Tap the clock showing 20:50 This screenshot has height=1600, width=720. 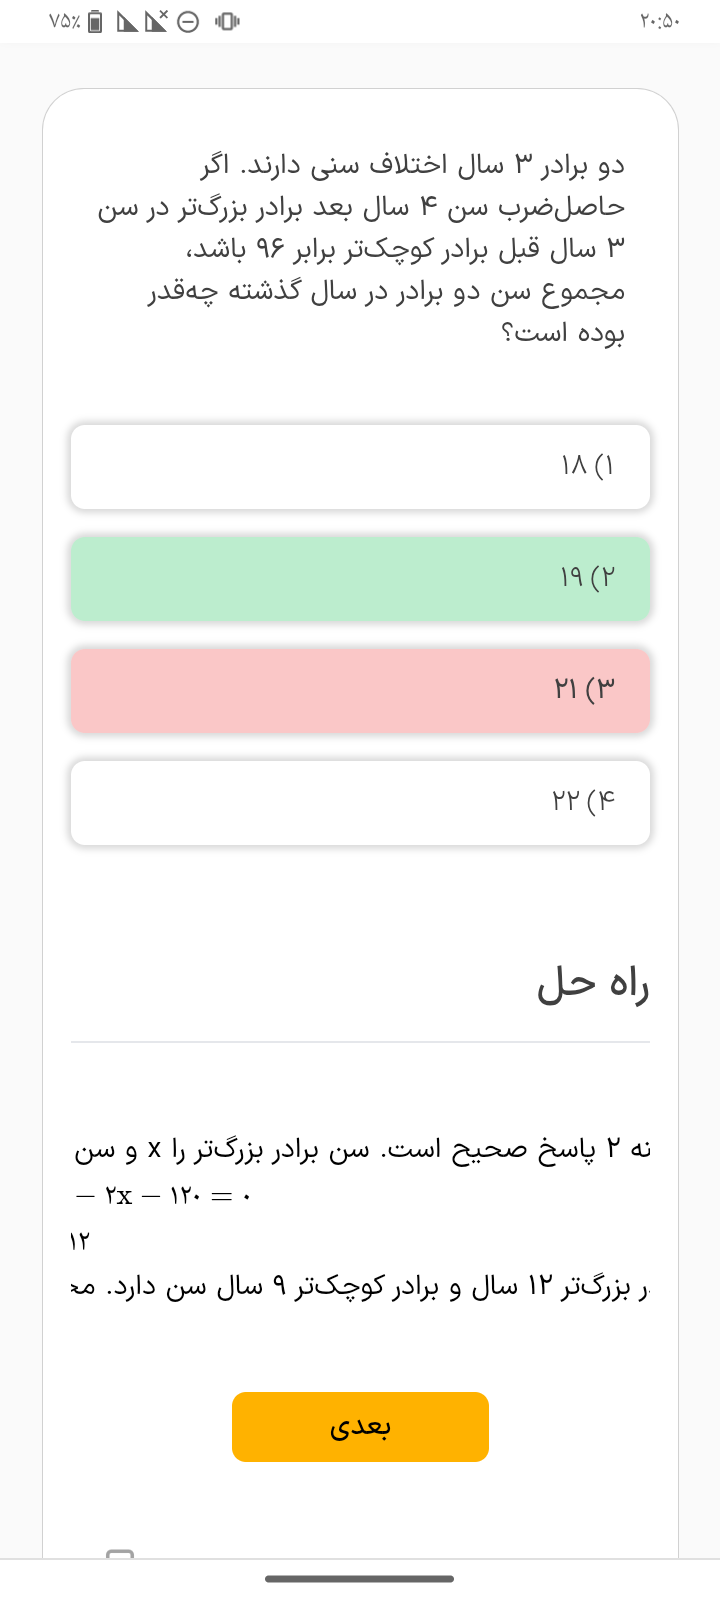(x=658, y=21)
